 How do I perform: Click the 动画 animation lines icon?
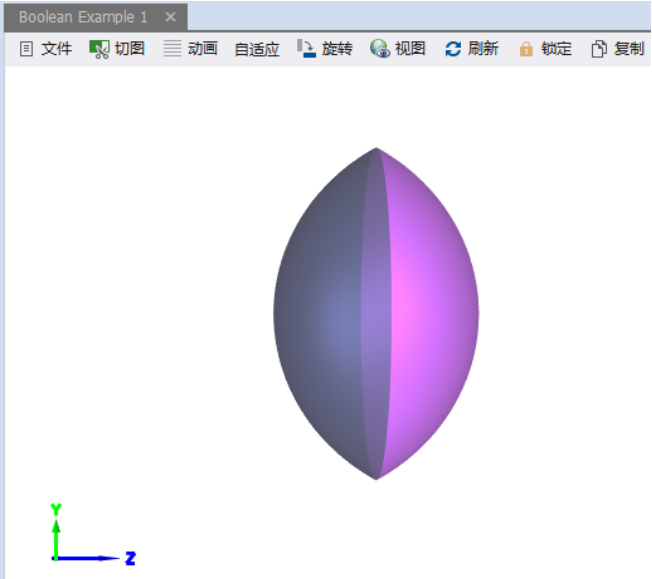(172, 48)
